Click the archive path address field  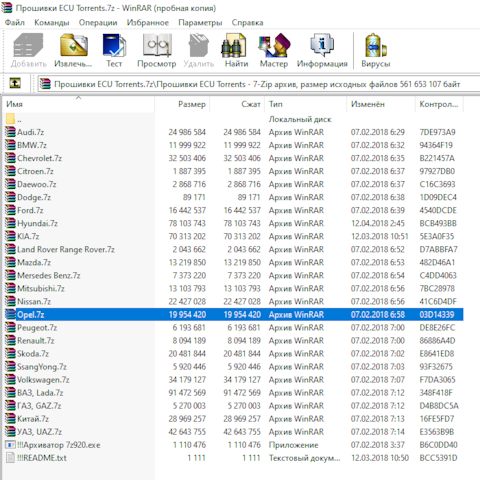point(258,84)
